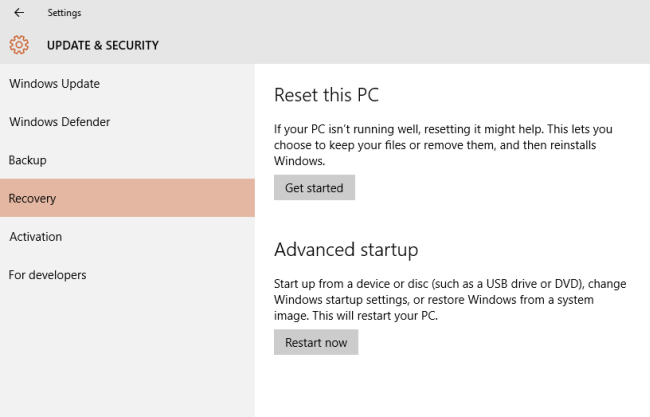Click empty title bar area right of Settings
650x417 pixels.
350,13
